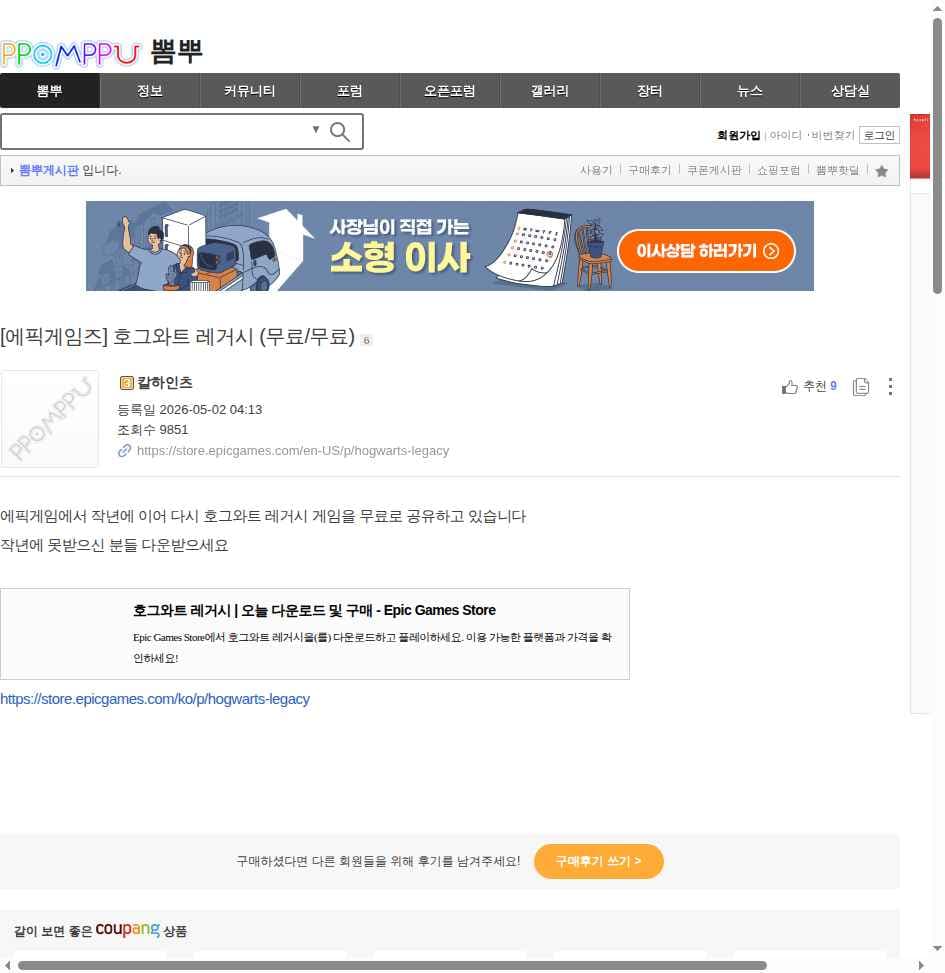Click the author level badge icon
This screenshot has height=973, width=945.
point(127,383)
